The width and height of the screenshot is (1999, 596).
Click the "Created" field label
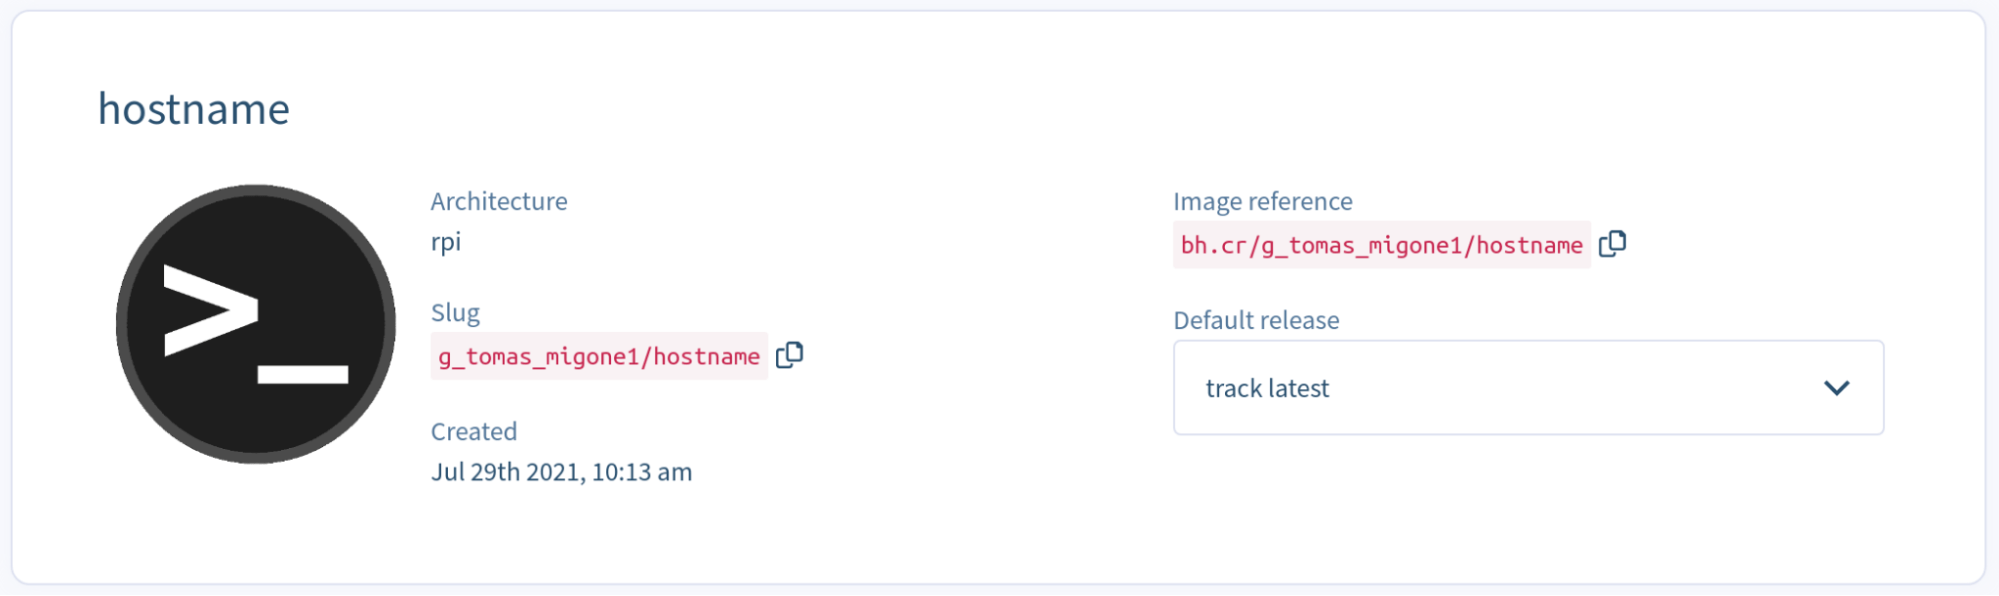click(474, 431)
